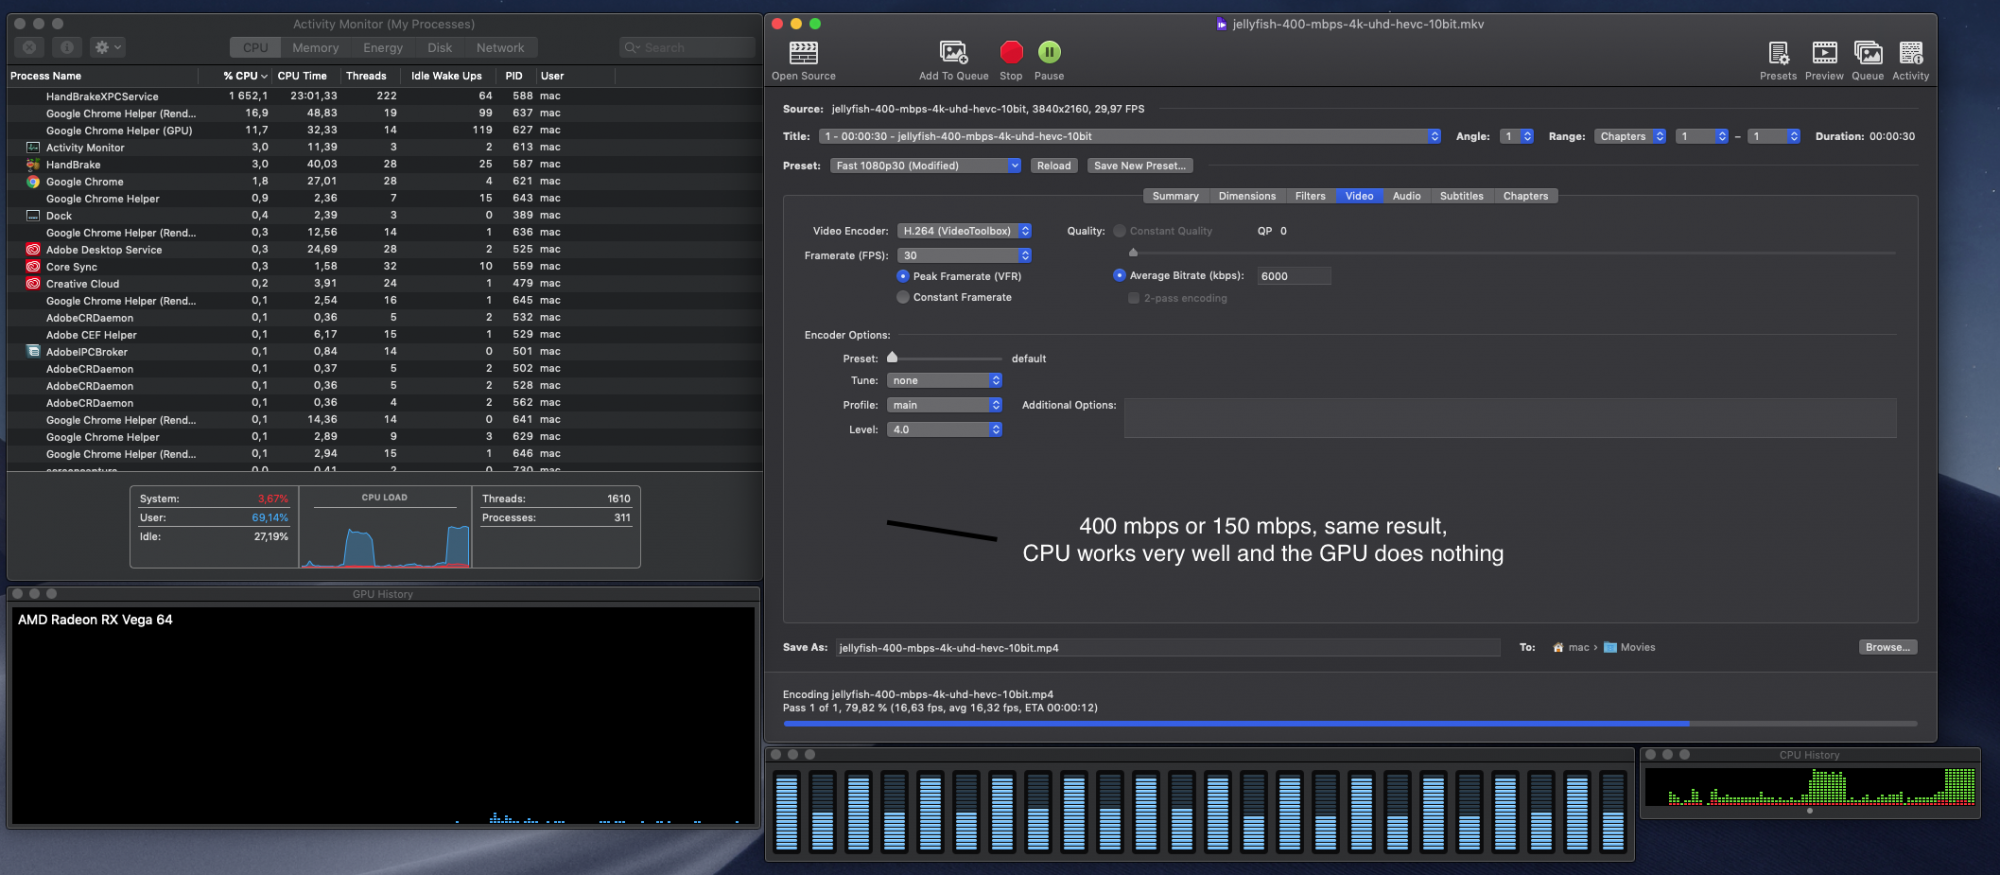Switch to the Dimensions tab
Screen dimensions: 2000x875
(x=1247, y=196)
